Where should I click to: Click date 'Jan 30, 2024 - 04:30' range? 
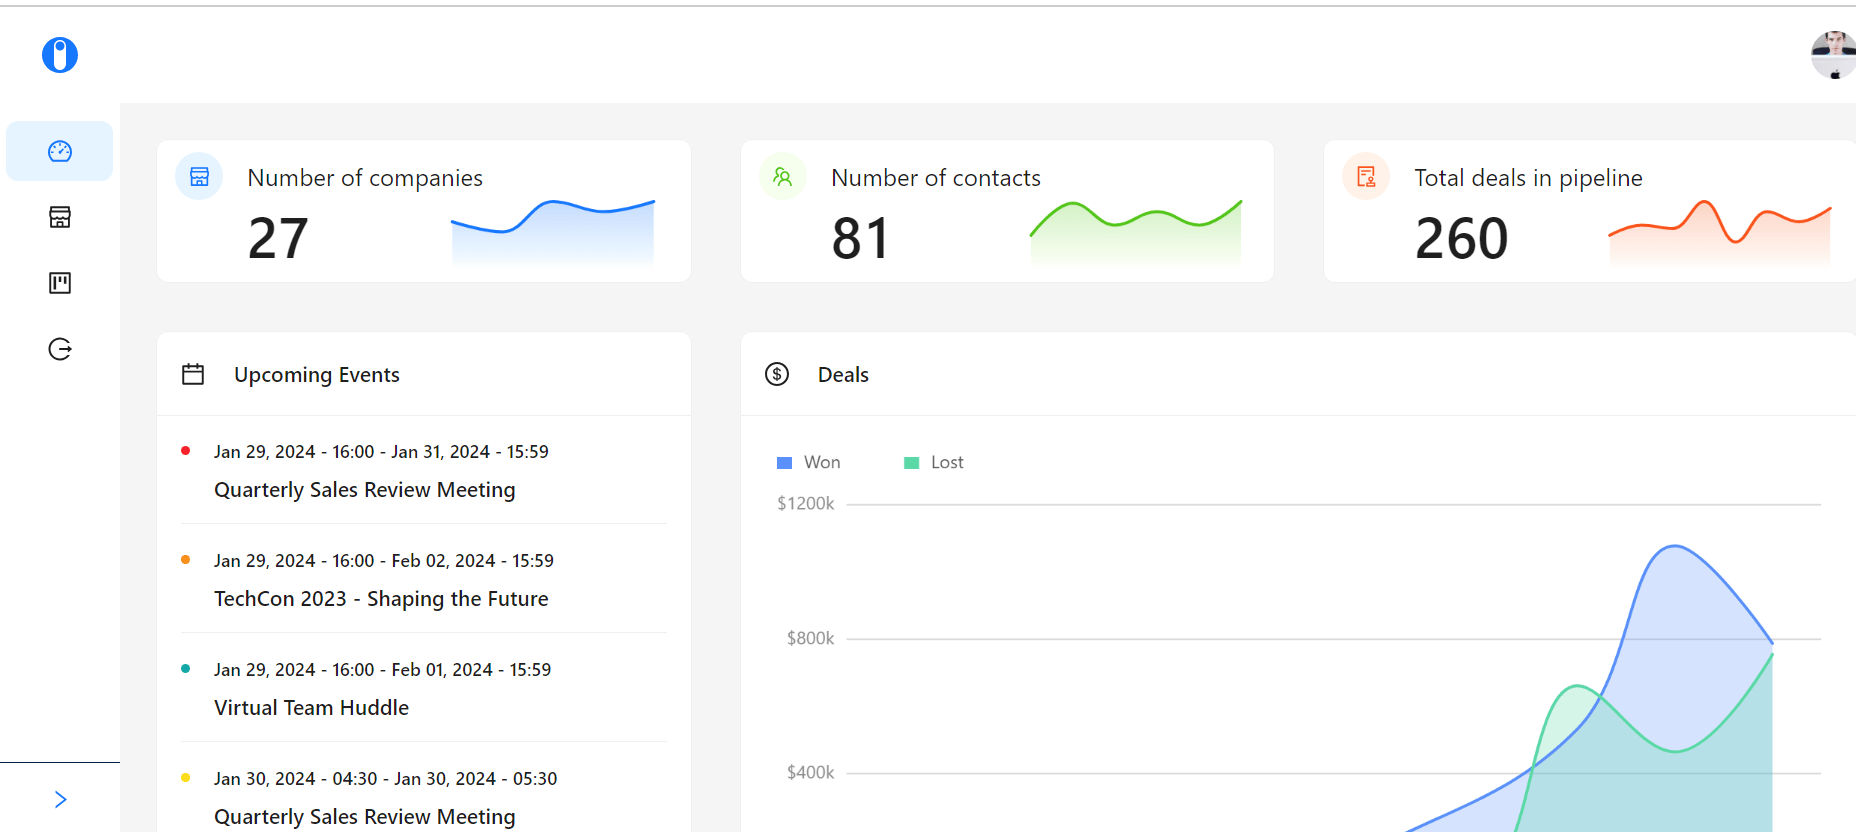tap(385, 779)
